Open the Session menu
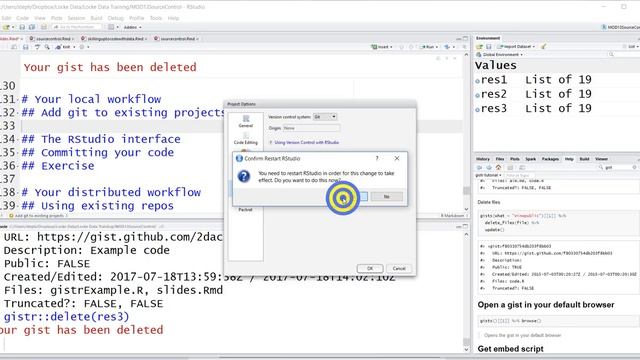This screenshot has height=360, width=640. [x=76, y=18]
